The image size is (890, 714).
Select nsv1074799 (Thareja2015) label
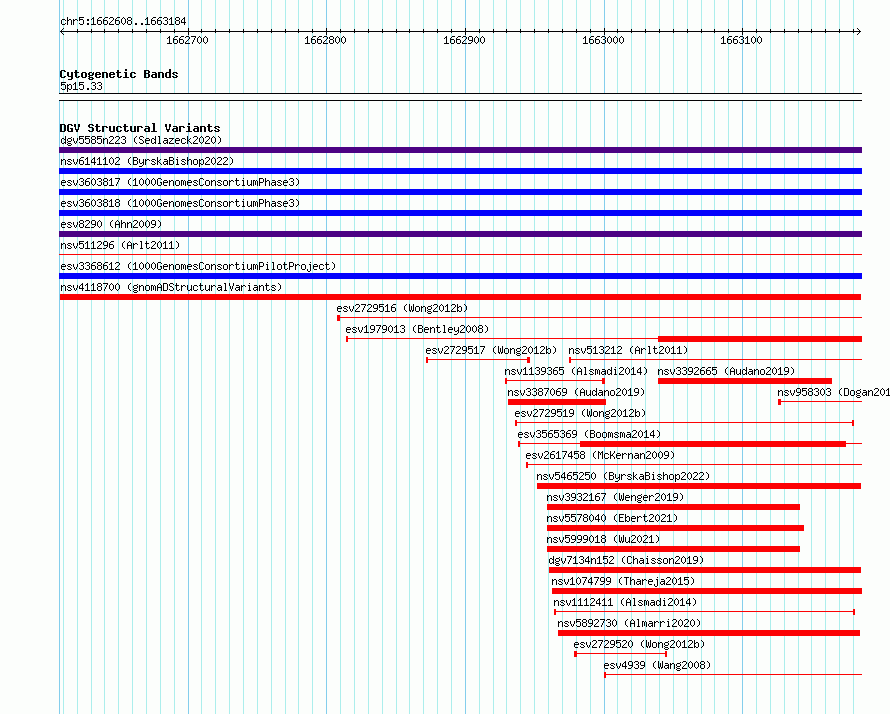click(x=623, y=581)
